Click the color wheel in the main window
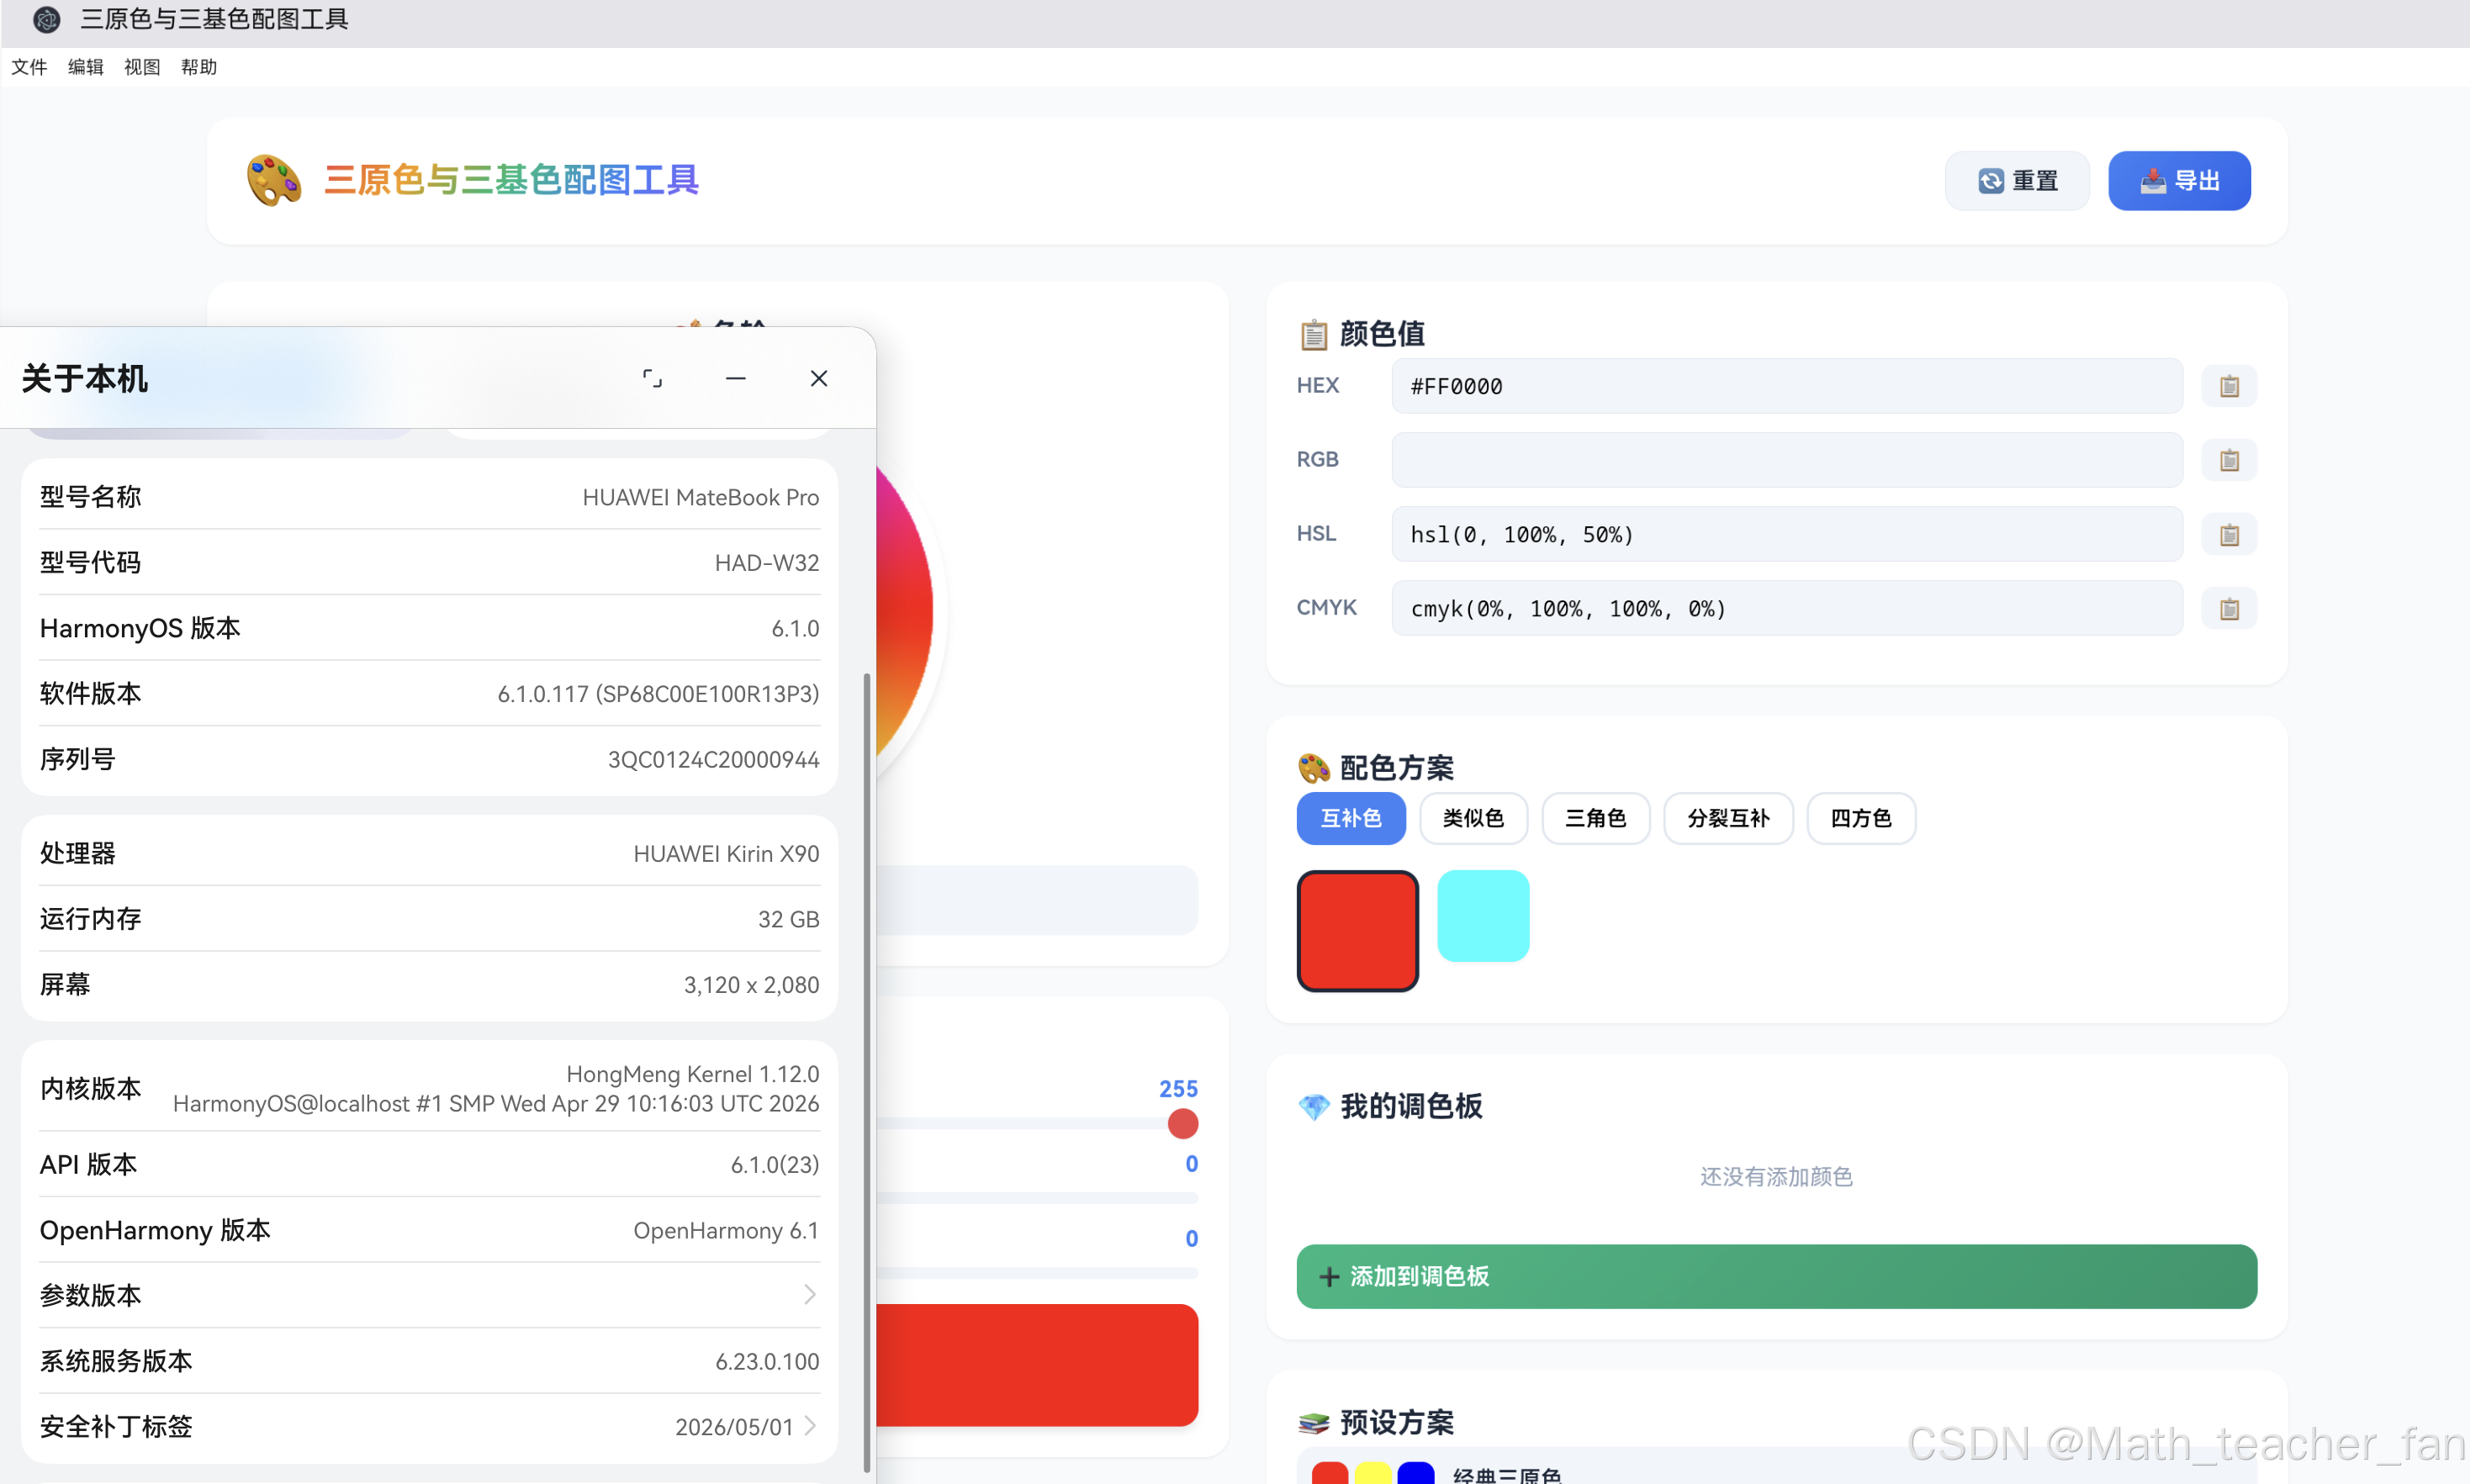The width and height of the screenshot is (2470, 1484). pyautogui.click(x=905, y=612)
